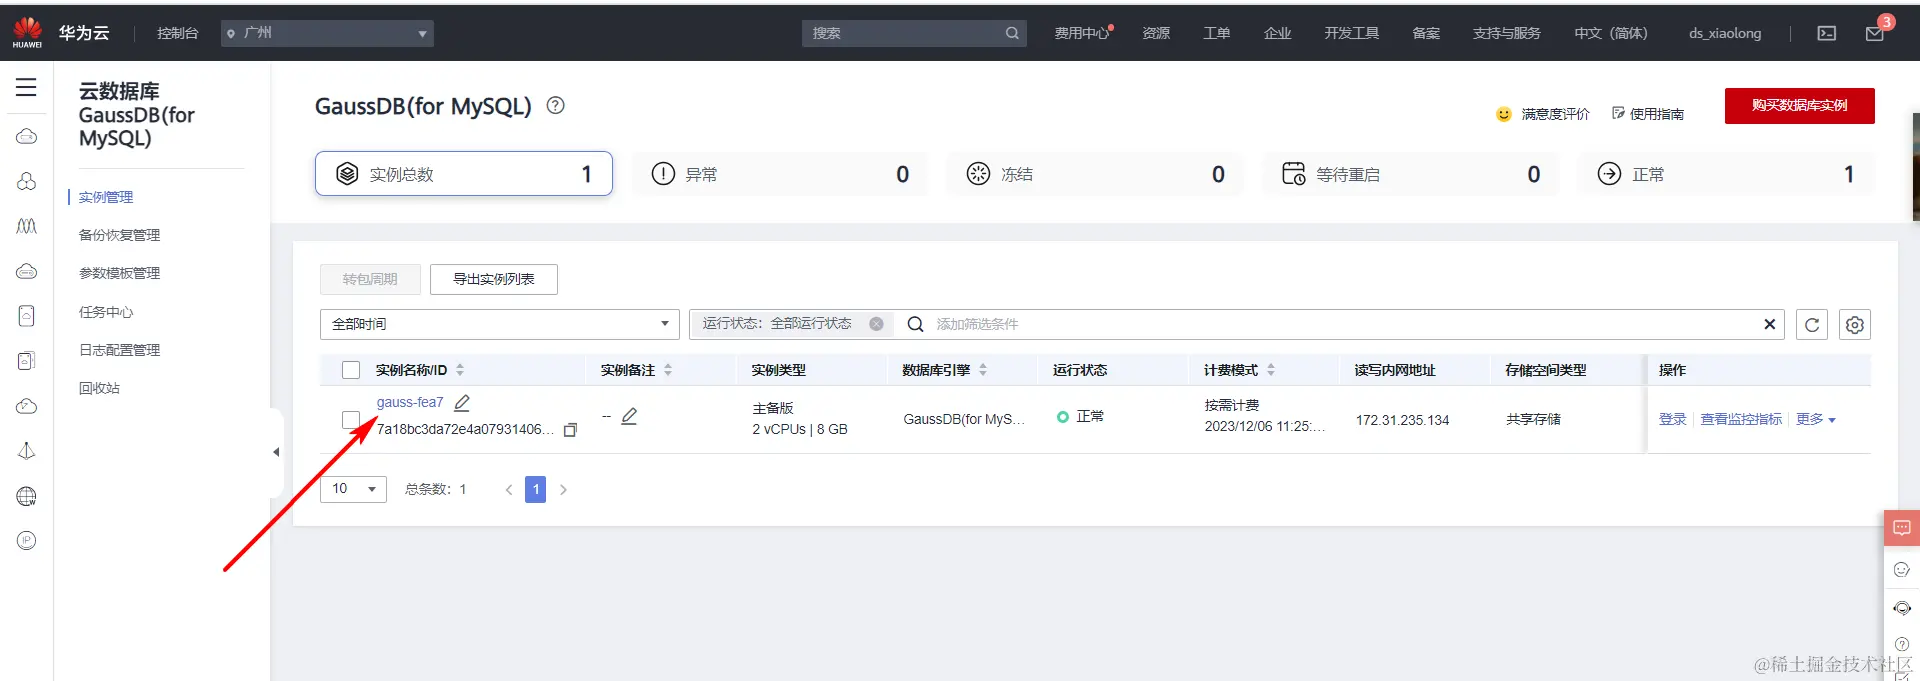The image size is (1920, 681).
Task: Click next page arrow
Action: [564, 489]
